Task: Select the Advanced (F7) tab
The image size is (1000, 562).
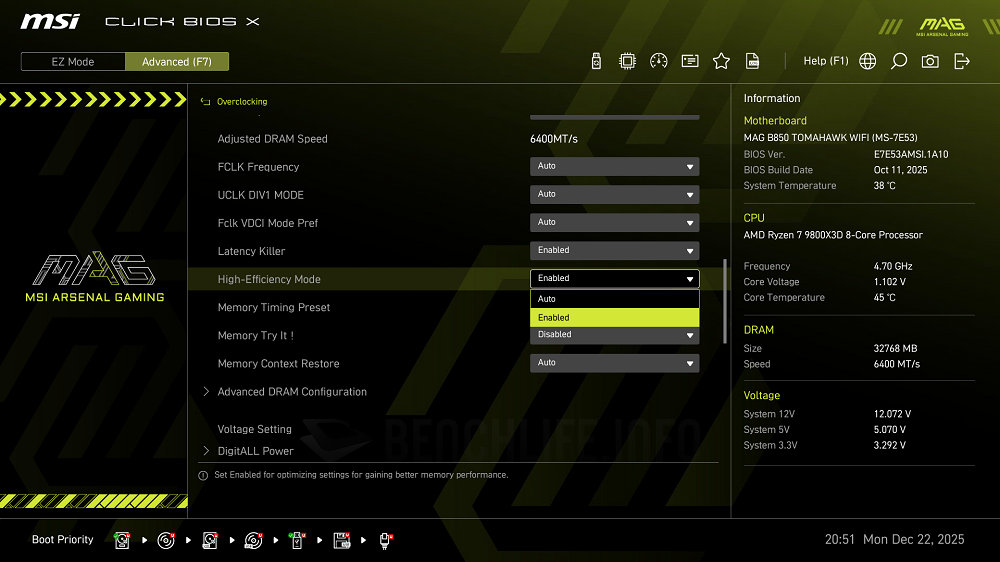Action: pos(177,62)
